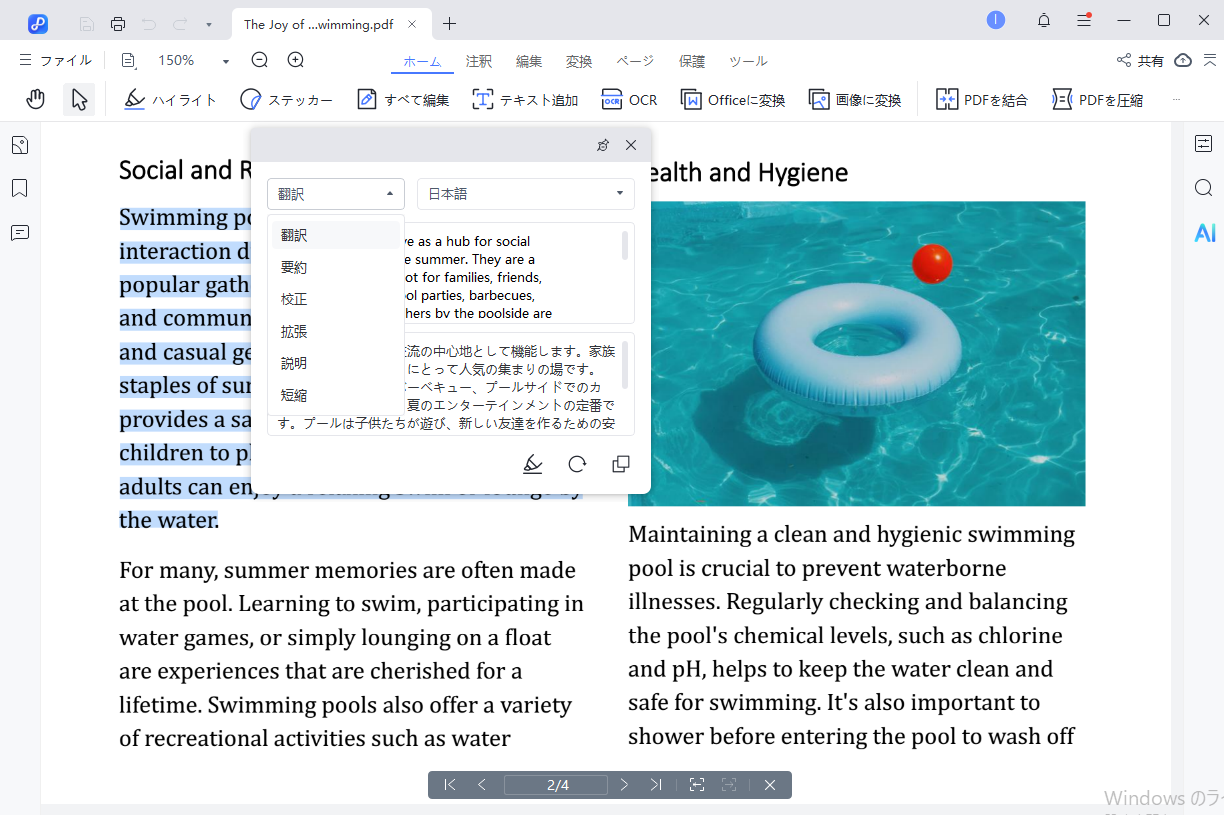Image resolution: width=1224 pixels, height=815 pixels.
Task: Go to last page
Action: [x=656, y=785]
